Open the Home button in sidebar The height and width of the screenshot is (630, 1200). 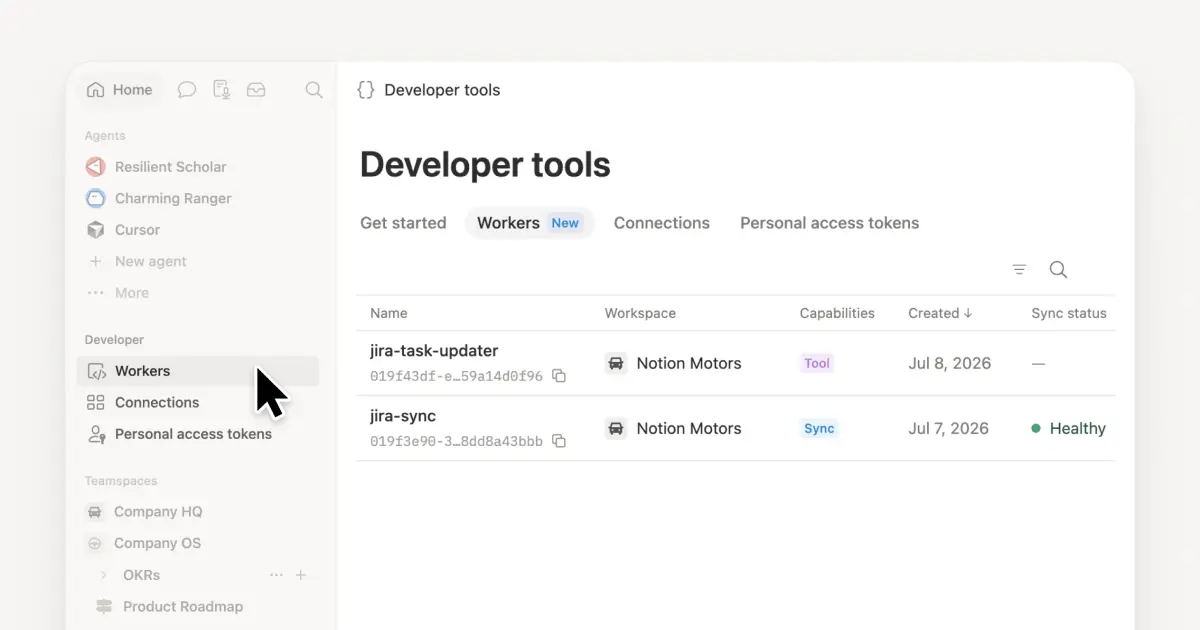pos(120,90)
